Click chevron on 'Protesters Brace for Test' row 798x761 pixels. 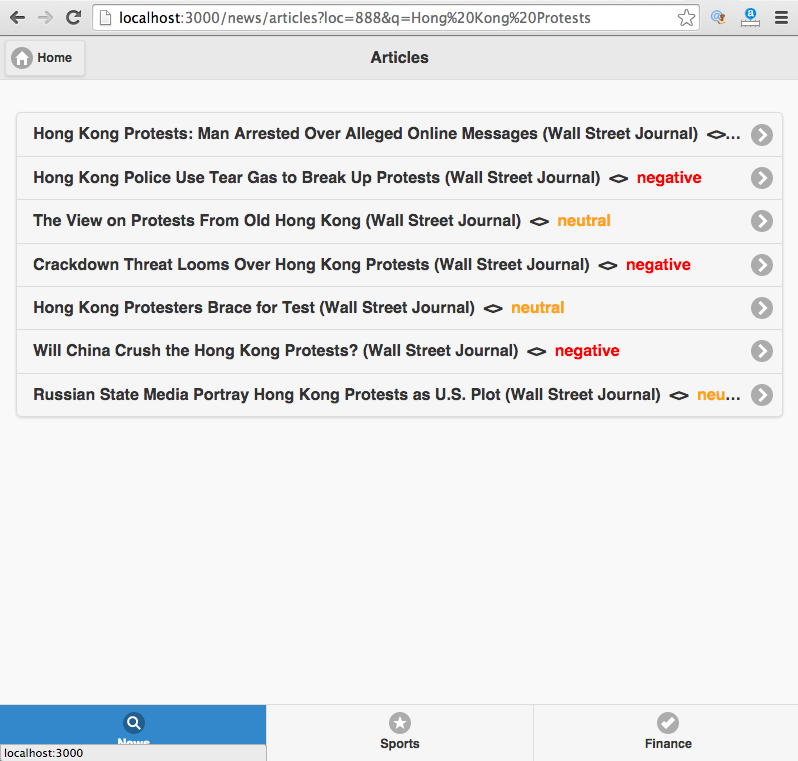(x=762, y=308)
